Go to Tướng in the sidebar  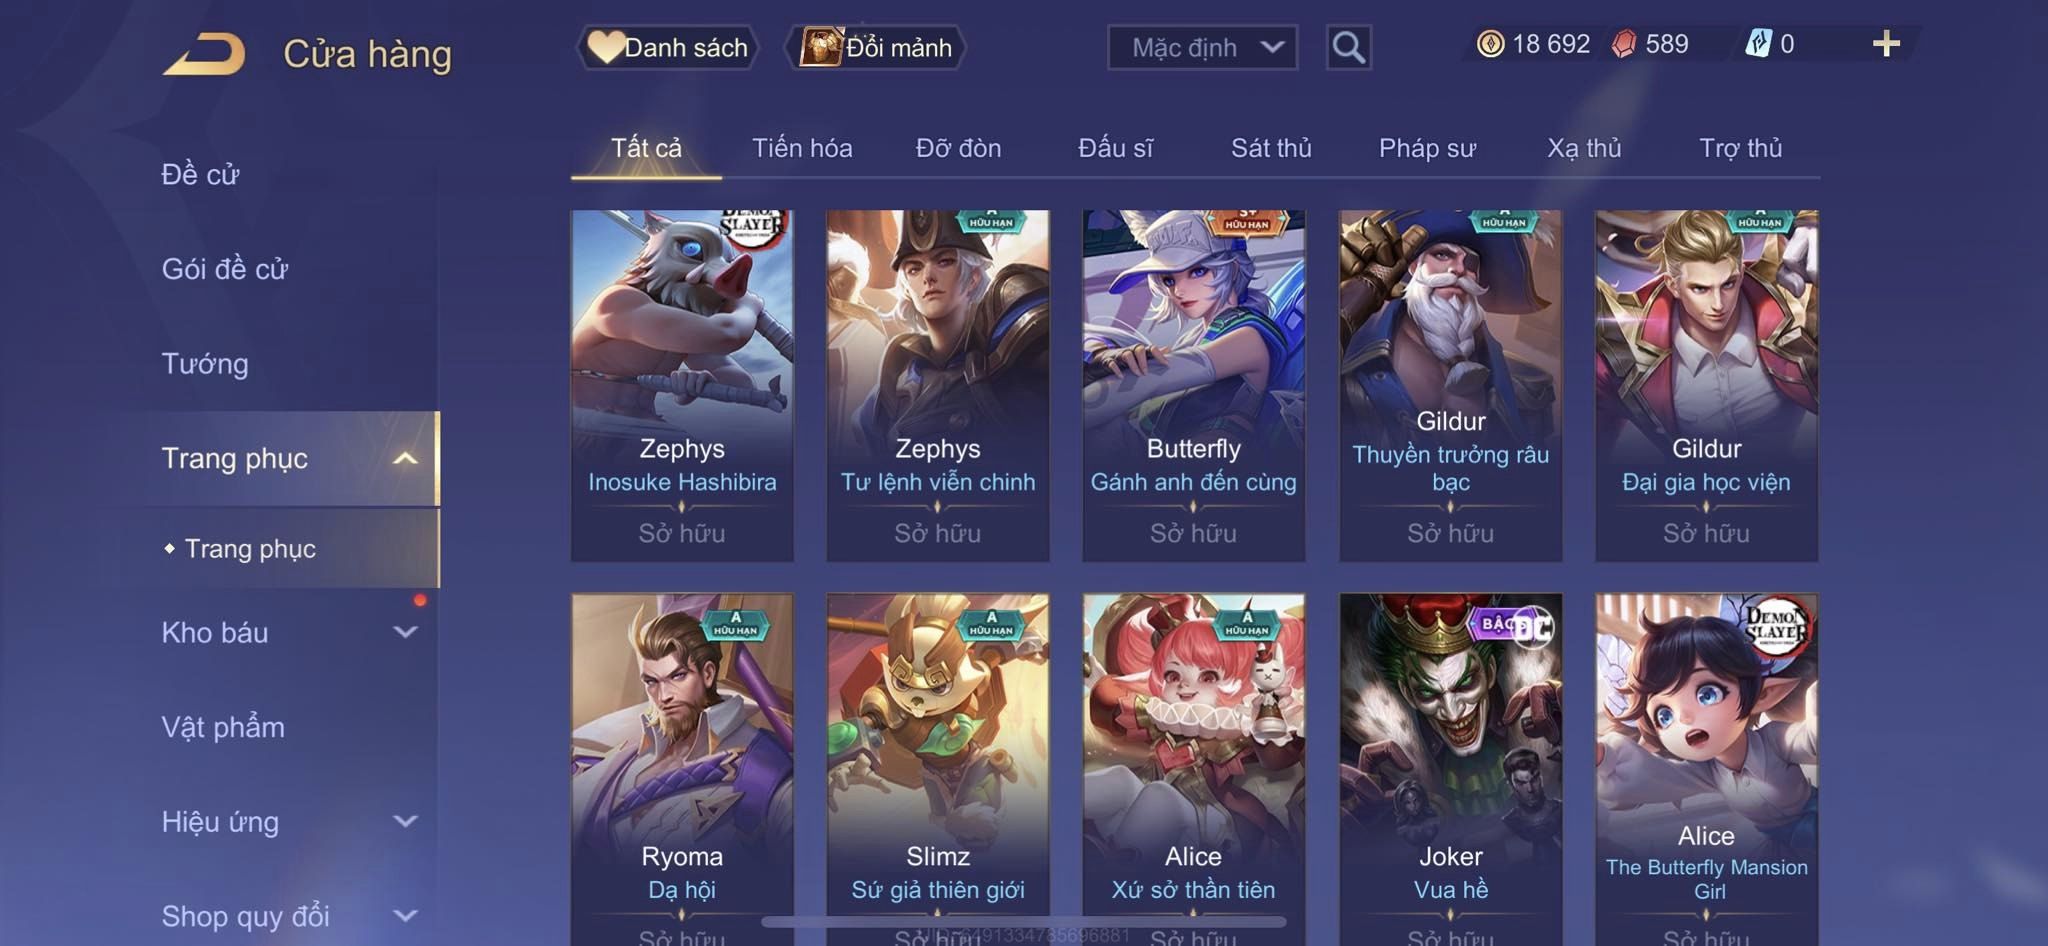[205, 363]
